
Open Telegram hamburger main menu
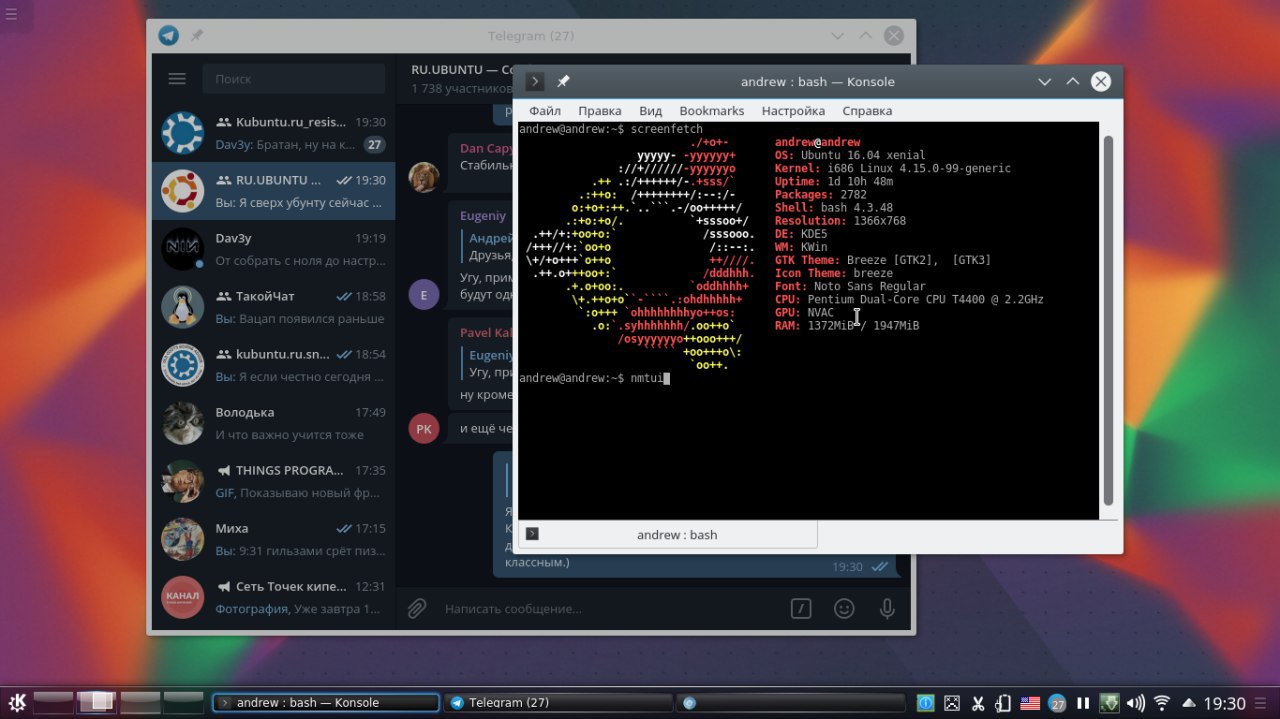coord(177,79)
